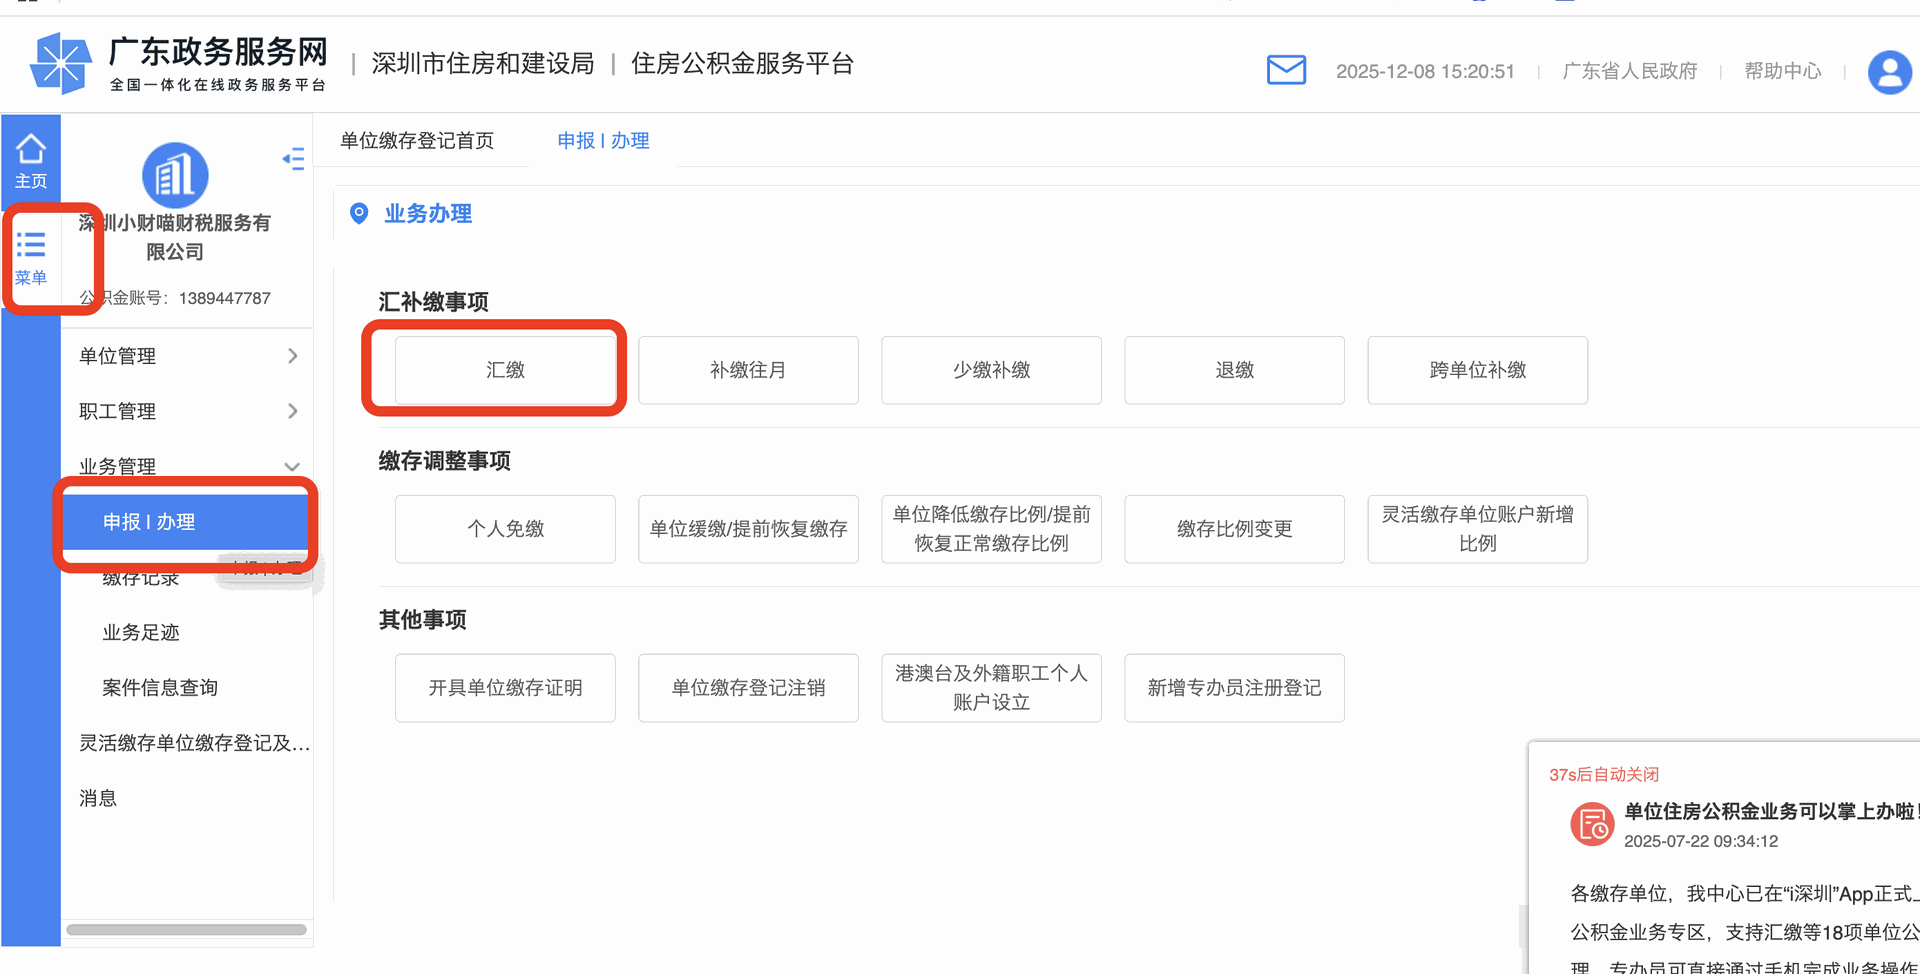Click 开具单位缴存证明 button
The height and width of the screenshot is (974, 1920).
coord(505,688)
